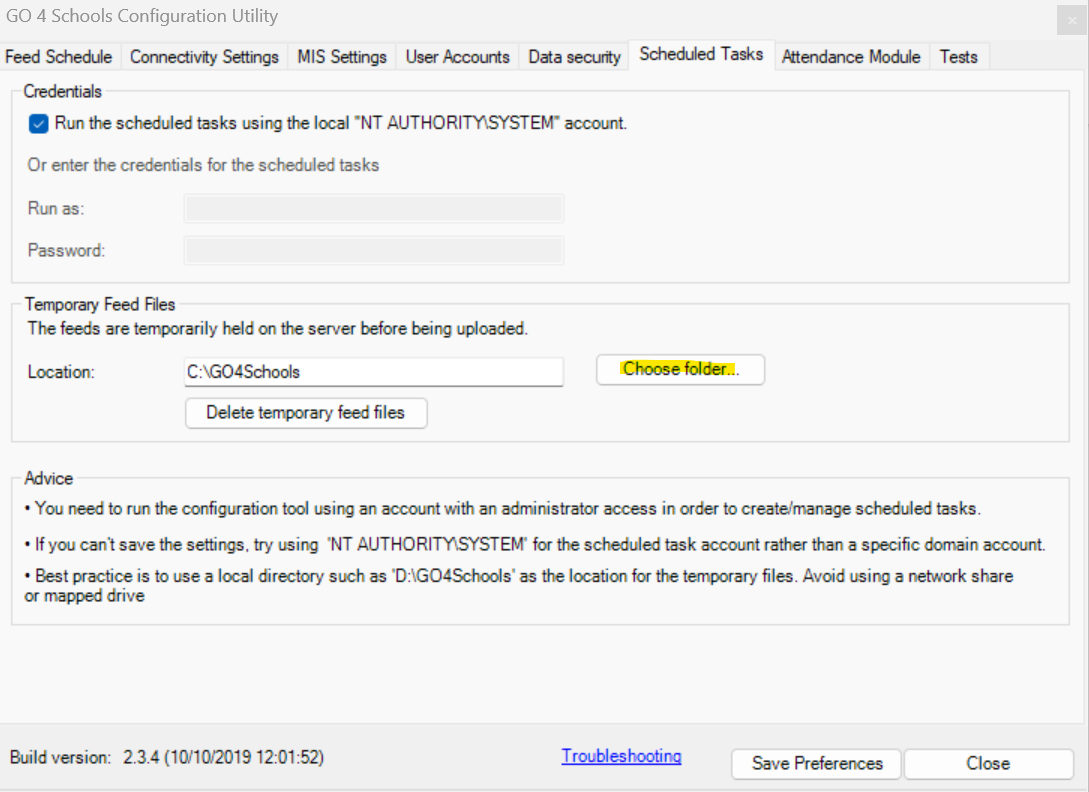Click the Build version 2.3.4 text

pos(167,757)
